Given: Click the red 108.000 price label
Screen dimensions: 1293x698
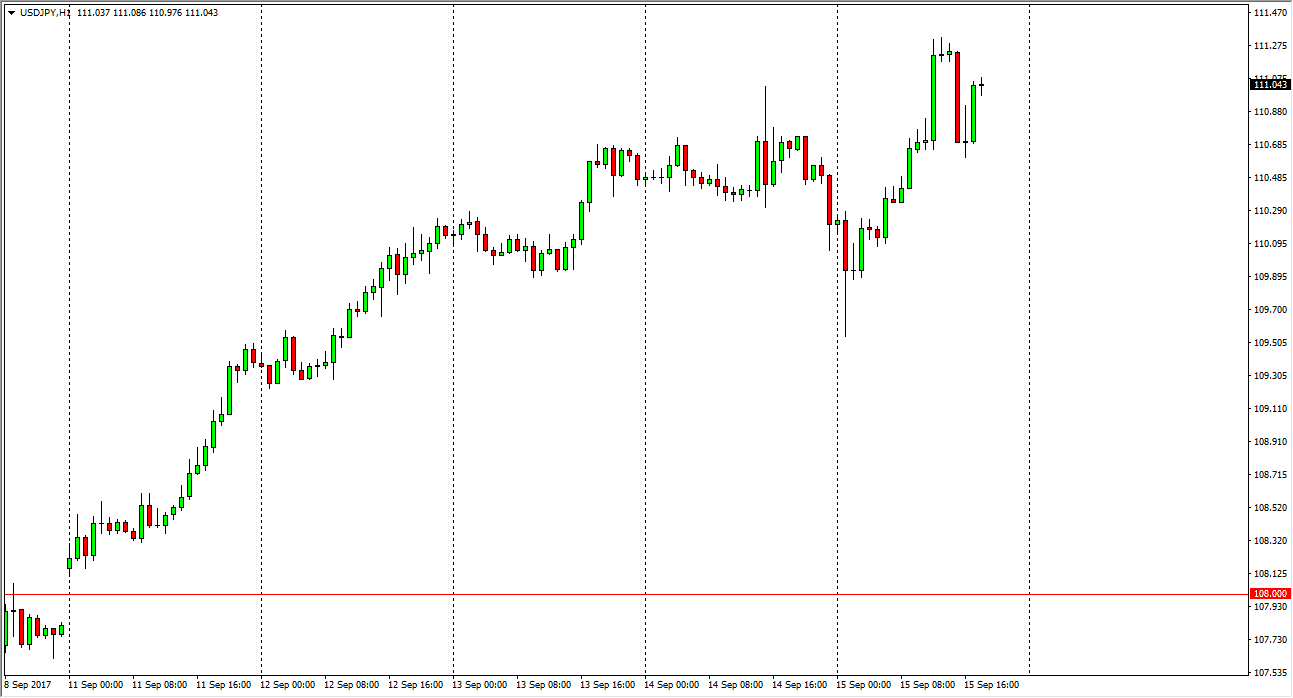Looking at the screenshot, I should click(x=1270, y=594).
